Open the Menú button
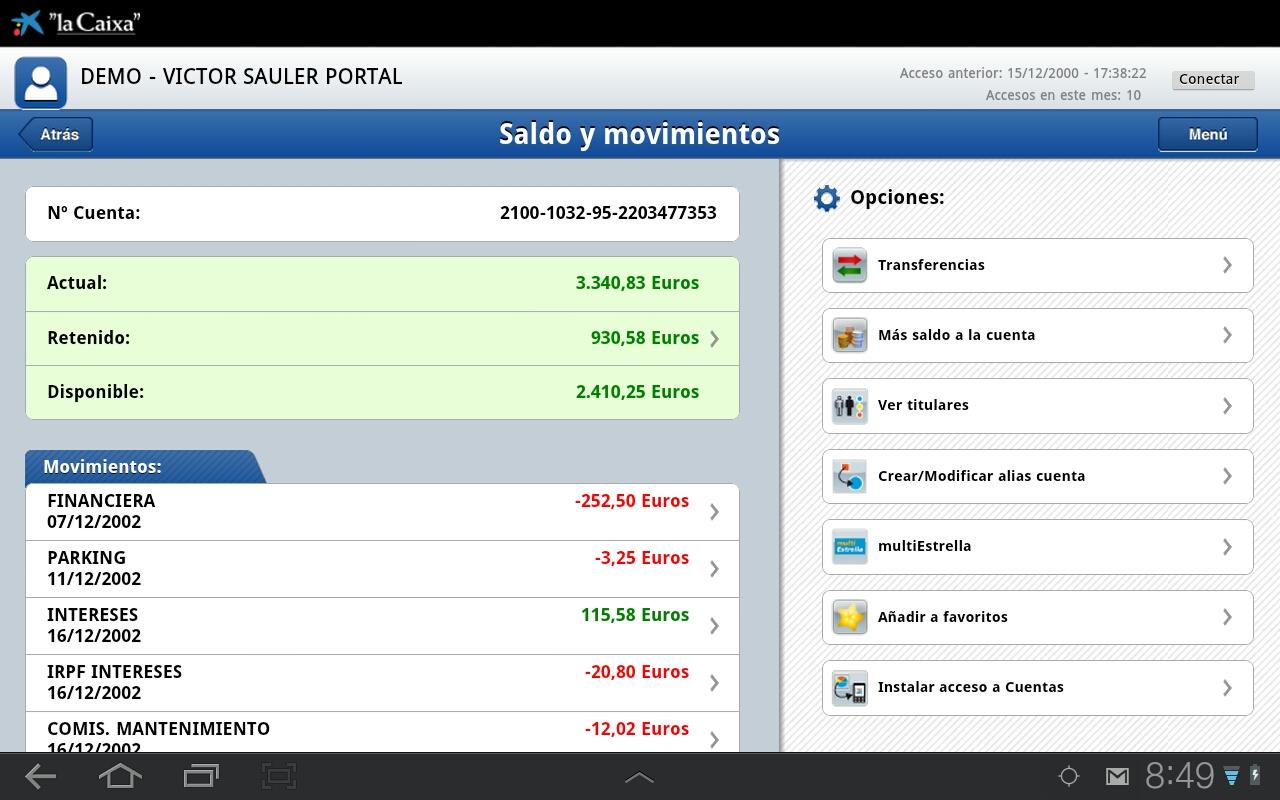1280x800 pixels. tap(1207, 134)
